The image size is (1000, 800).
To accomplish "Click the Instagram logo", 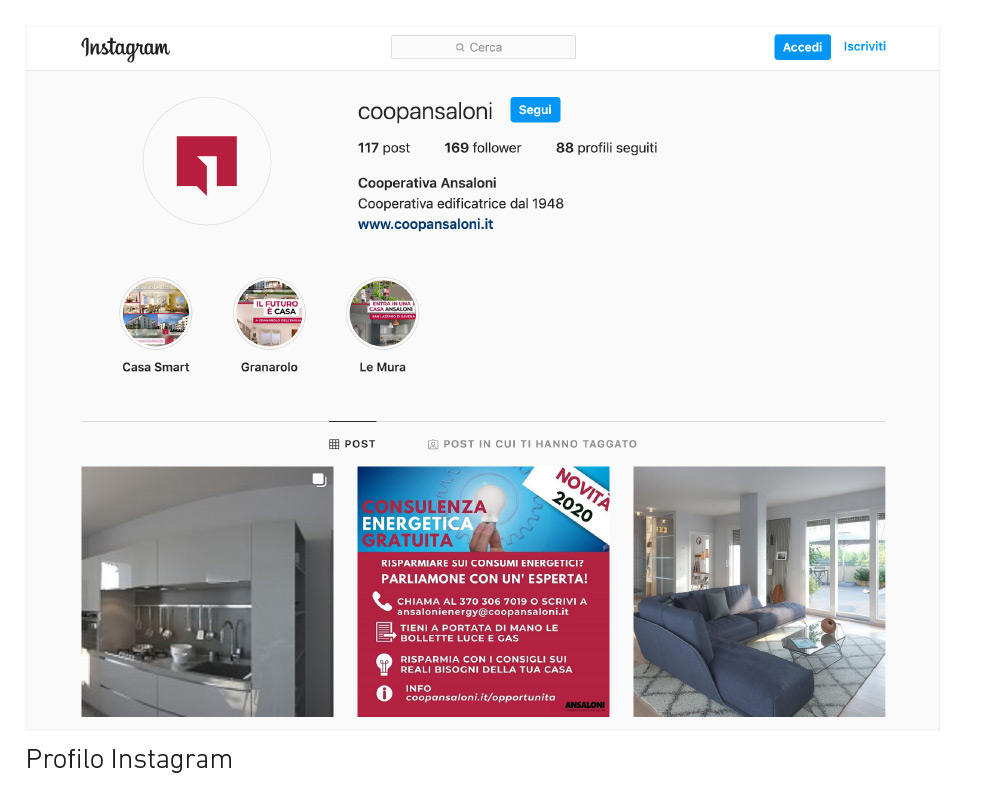I will 126,48.
